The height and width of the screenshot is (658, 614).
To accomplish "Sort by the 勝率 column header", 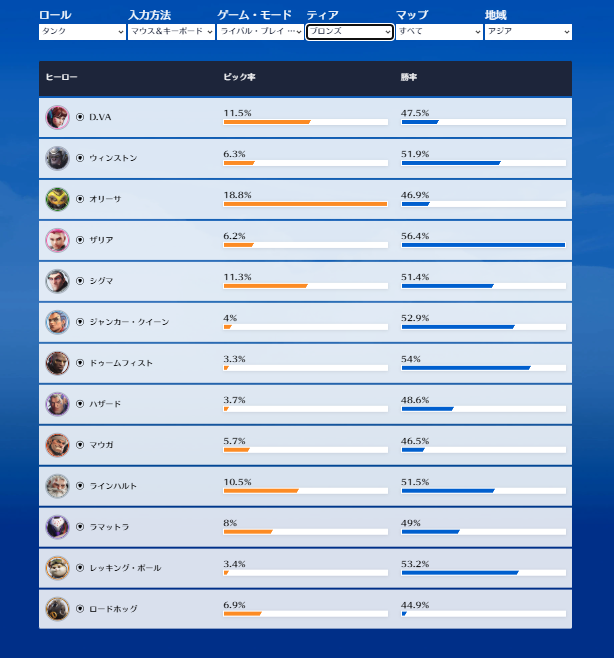I will 409,77.
